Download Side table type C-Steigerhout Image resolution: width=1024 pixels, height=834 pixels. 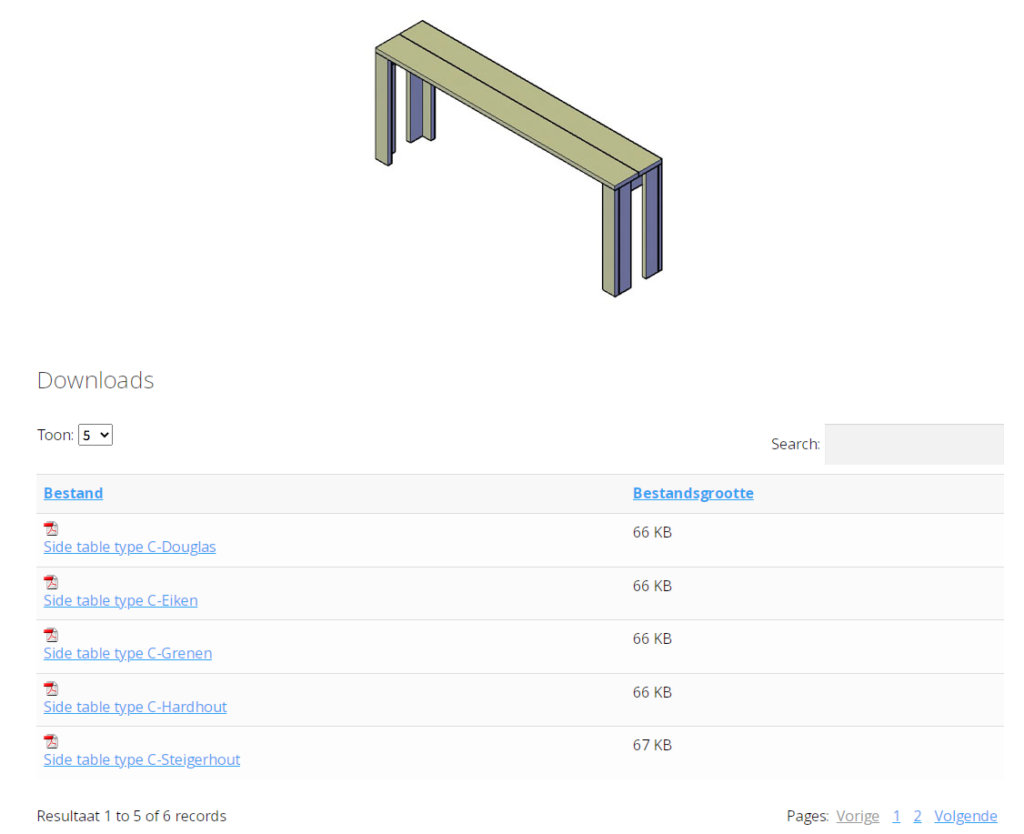pyautogui.click(x=141, y=760)
